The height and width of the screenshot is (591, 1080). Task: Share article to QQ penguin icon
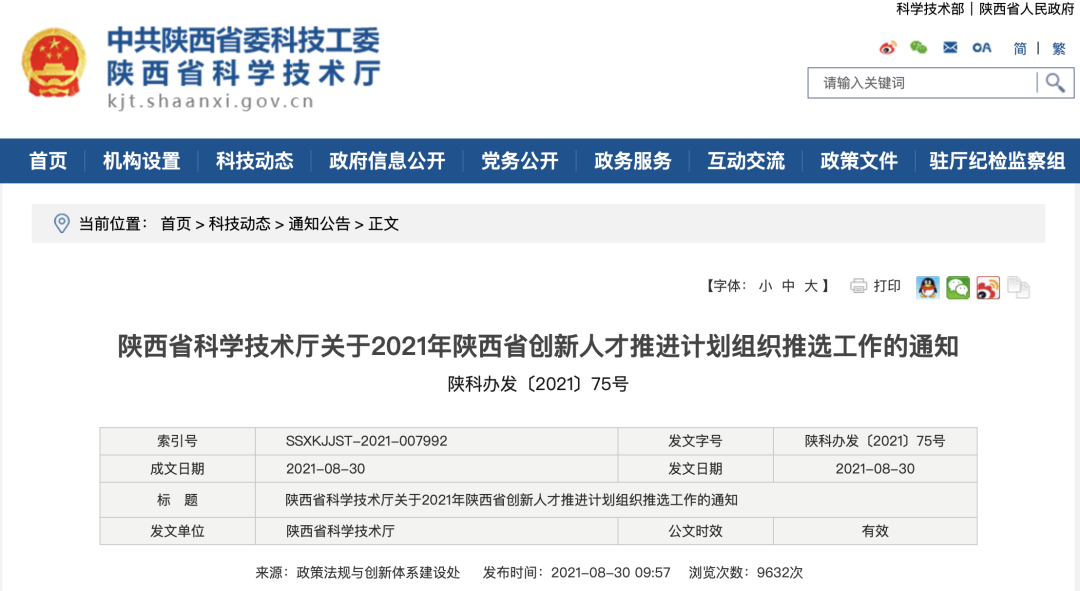(x=928, y=287)
